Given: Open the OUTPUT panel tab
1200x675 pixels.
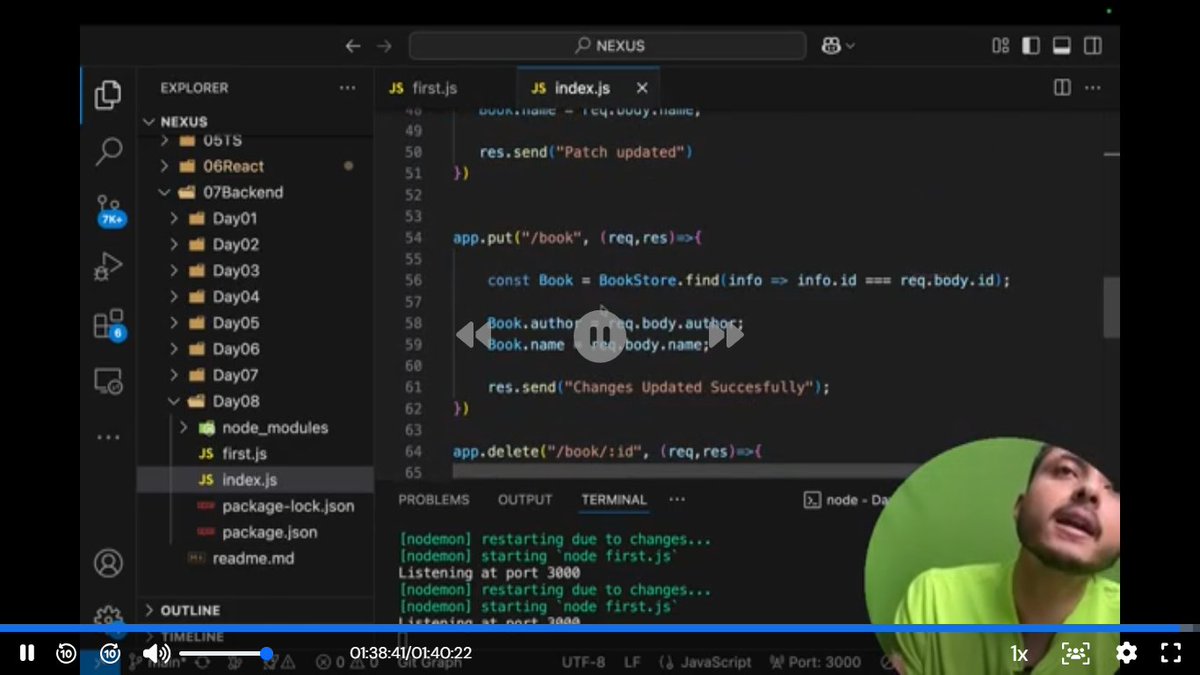Looking at the screenshot, I should (x=525, y=499).
